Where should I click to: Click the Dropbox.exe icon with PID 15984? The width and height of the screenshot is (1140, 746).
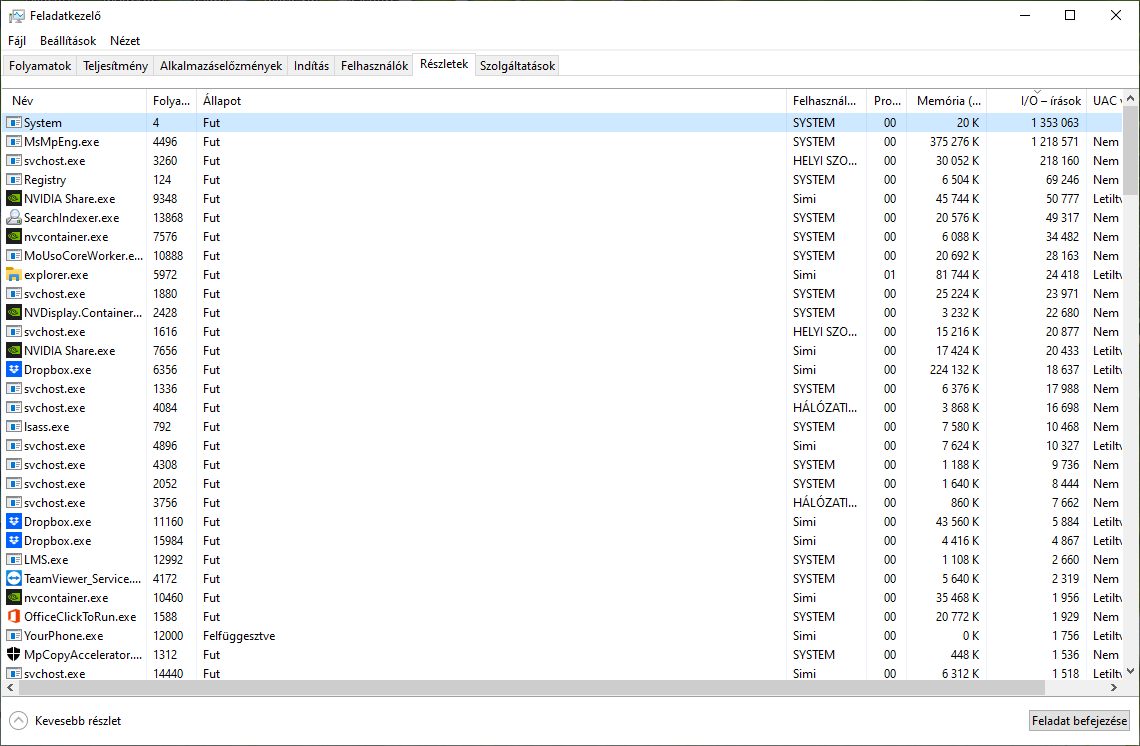[x=13, y=540]
